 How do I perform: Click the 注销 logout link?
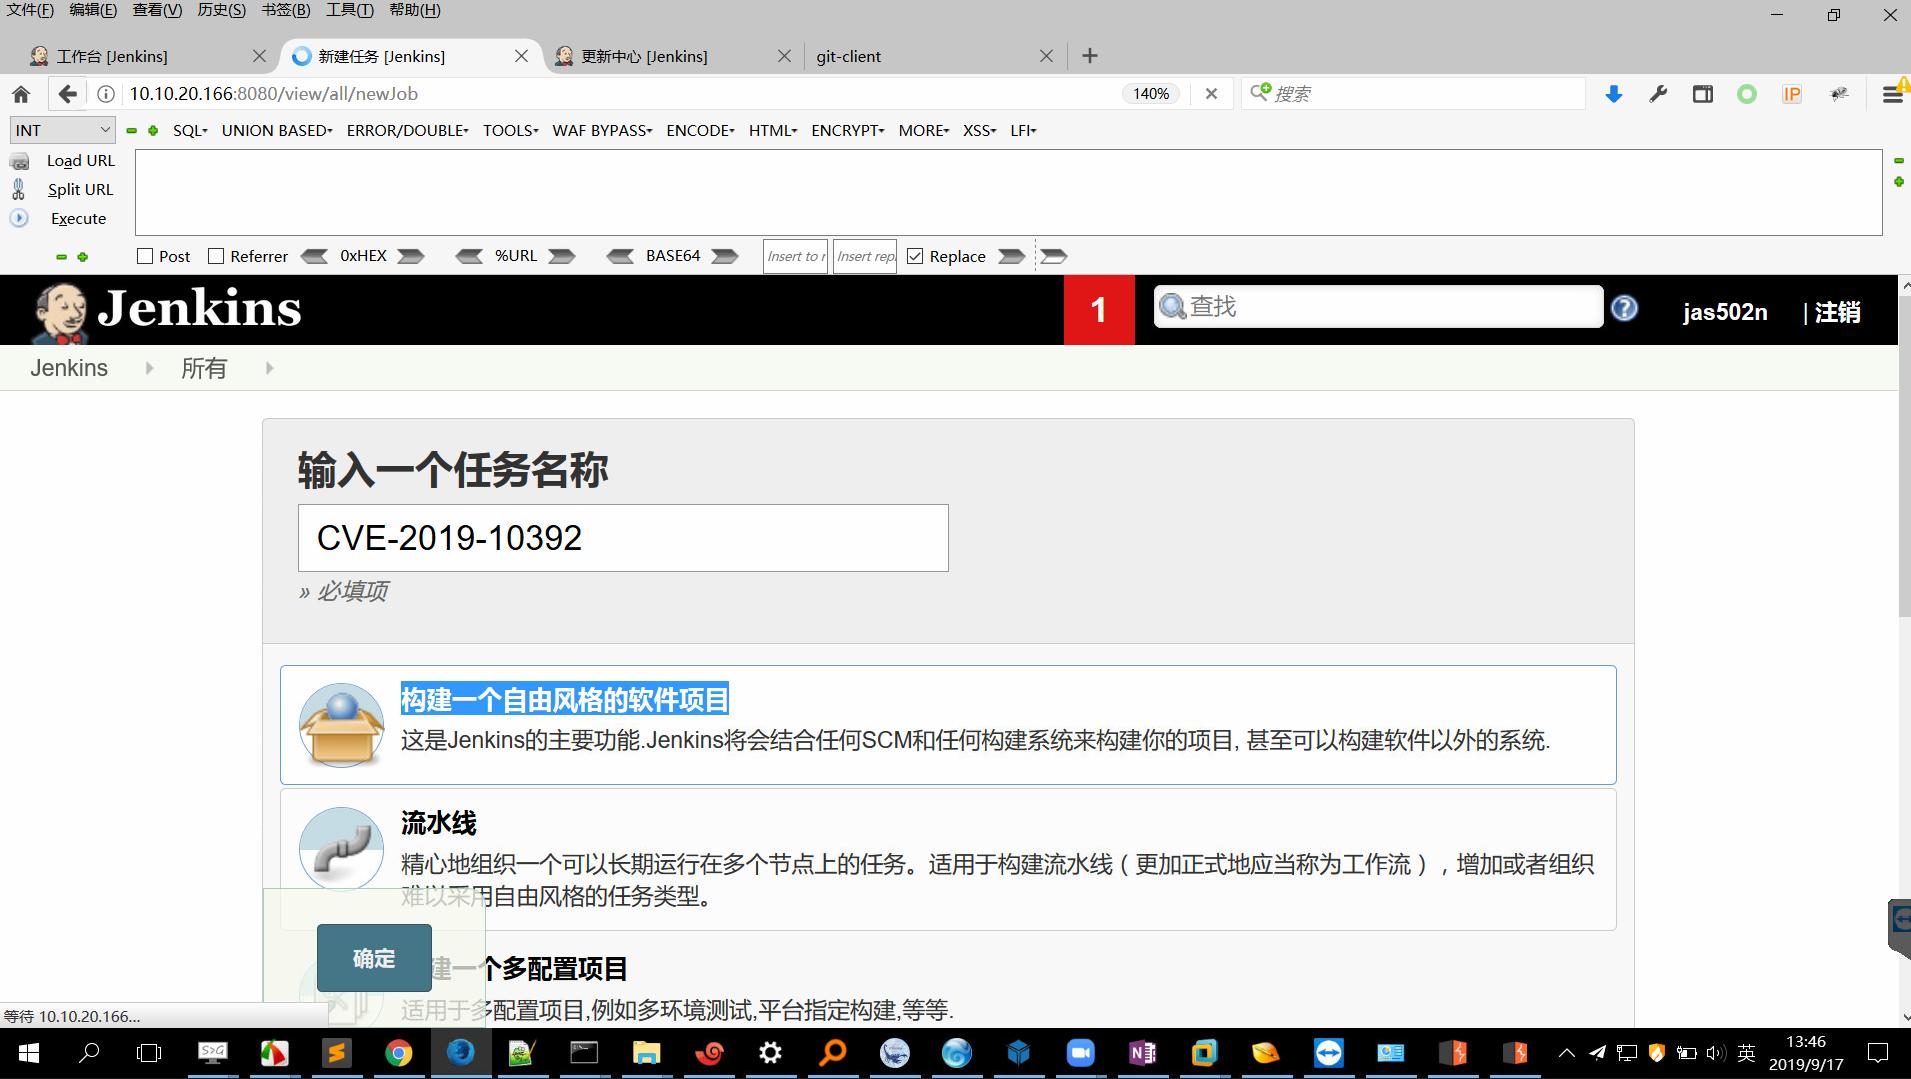pos(1837,312)
